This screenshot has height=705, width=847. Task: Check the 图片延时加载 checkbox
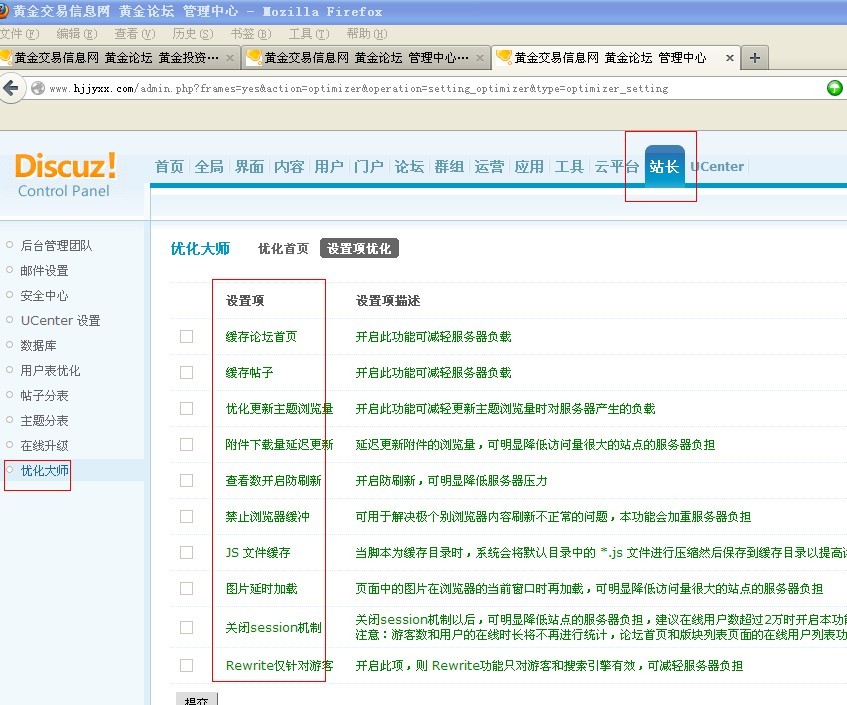click(186, 588)
